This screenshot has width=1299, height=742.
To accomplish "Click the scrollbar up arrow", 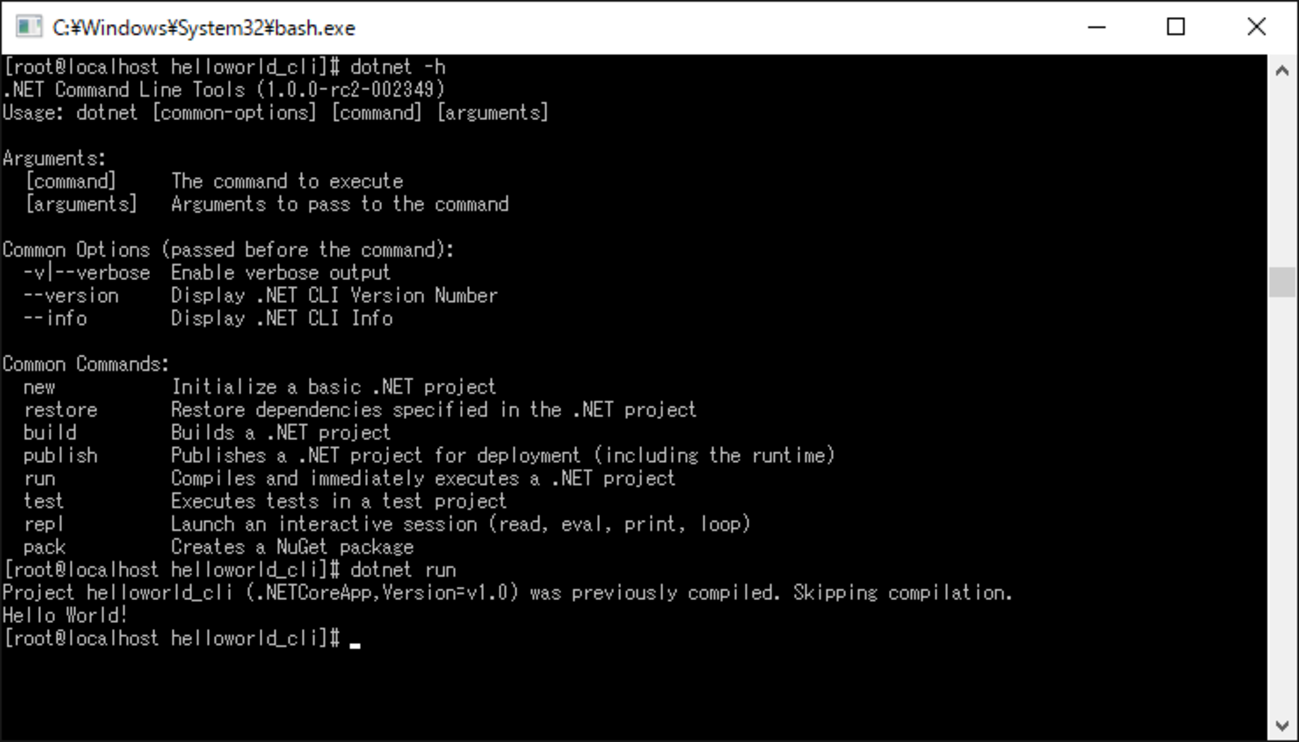I will (1282, 70).
